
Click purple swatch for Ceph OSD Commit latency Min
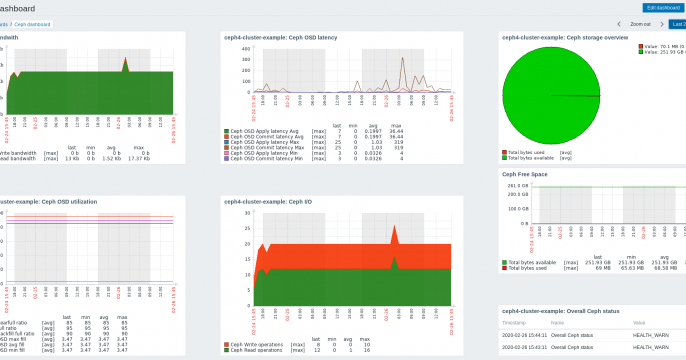[x=227, y=159]
